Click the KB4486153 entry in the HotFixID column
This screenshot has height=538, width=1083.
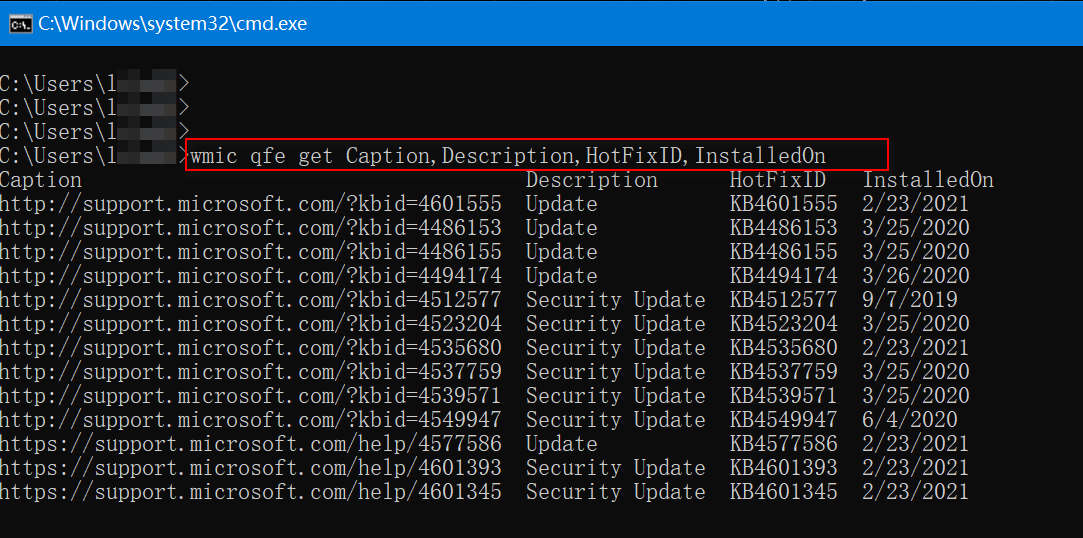783,228
